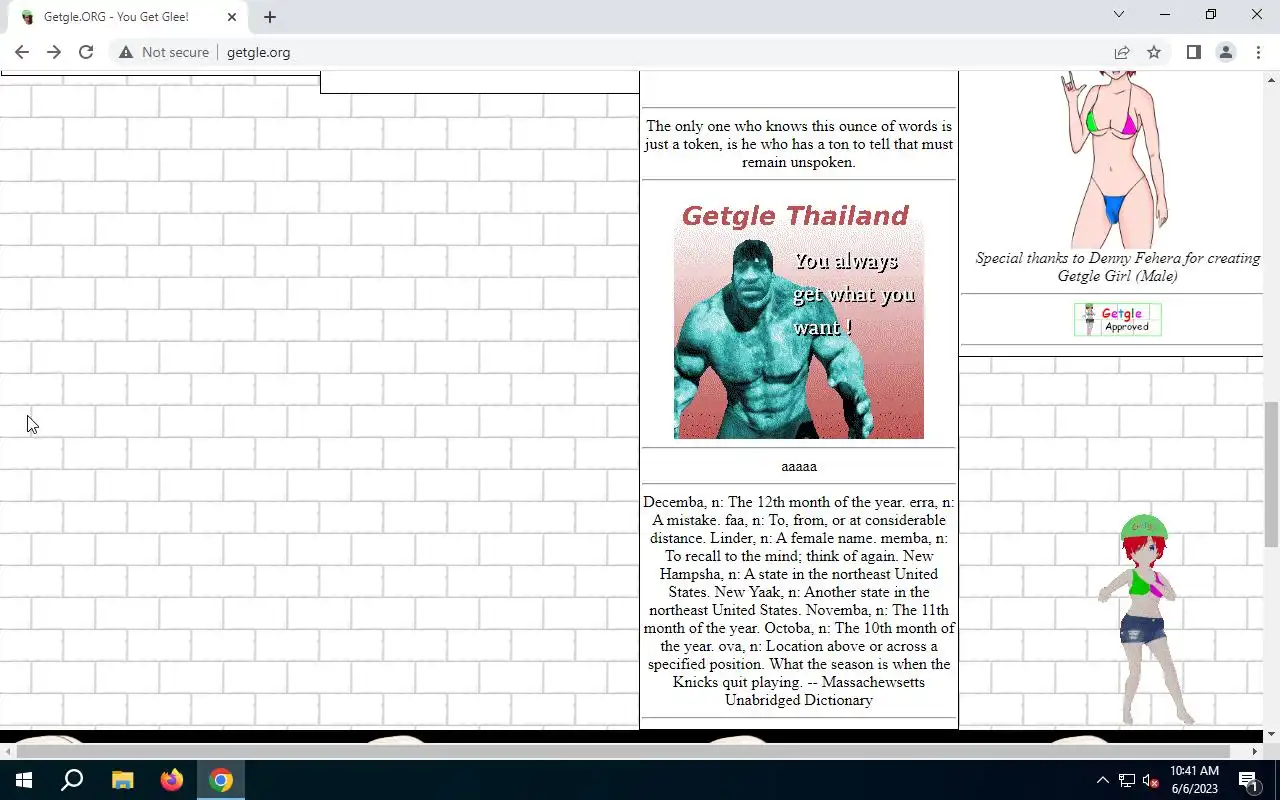This screenshot has height=800, width=1280.
Task: Open the Chrome profile avatar
Action: (x=1225, y=52)
